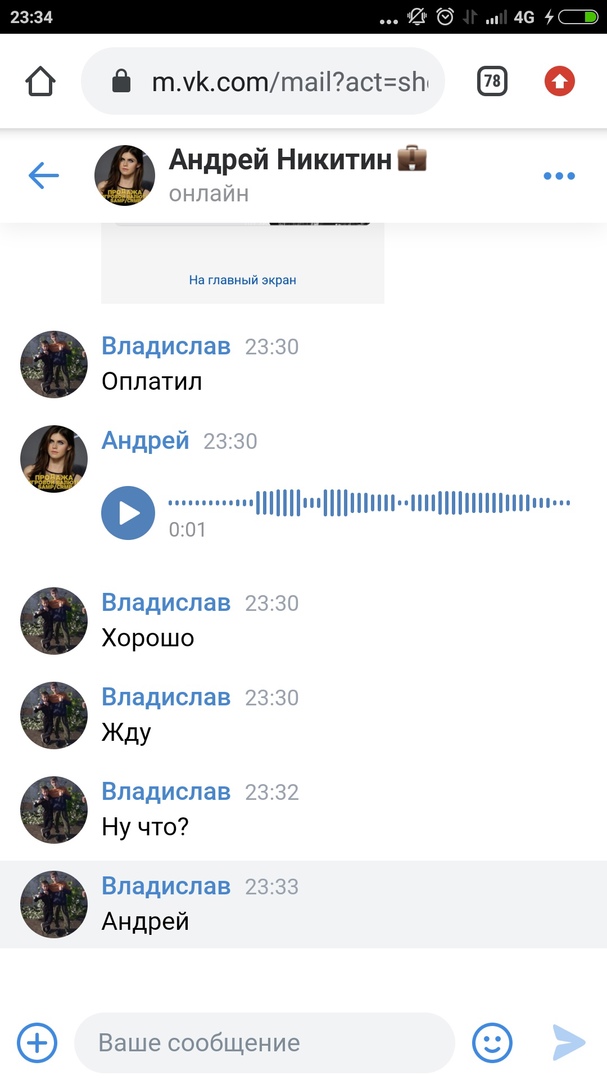607x1080 pixels.
Task: Tap the padlock site security icon
Action: pos(121,81)
